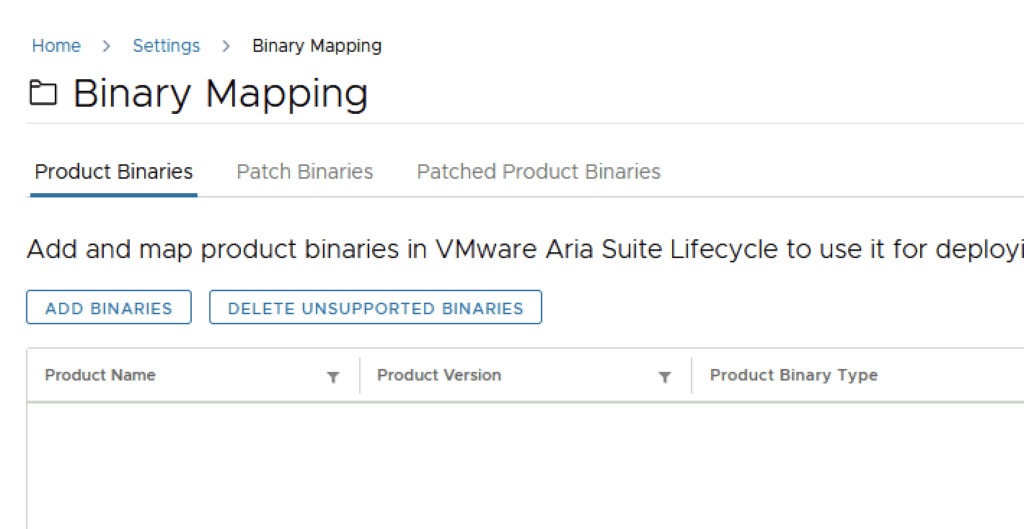The height and width of the screenshot is (529, 1024).
Task: Open the Product Name filter icon
Action: [333, 377]
